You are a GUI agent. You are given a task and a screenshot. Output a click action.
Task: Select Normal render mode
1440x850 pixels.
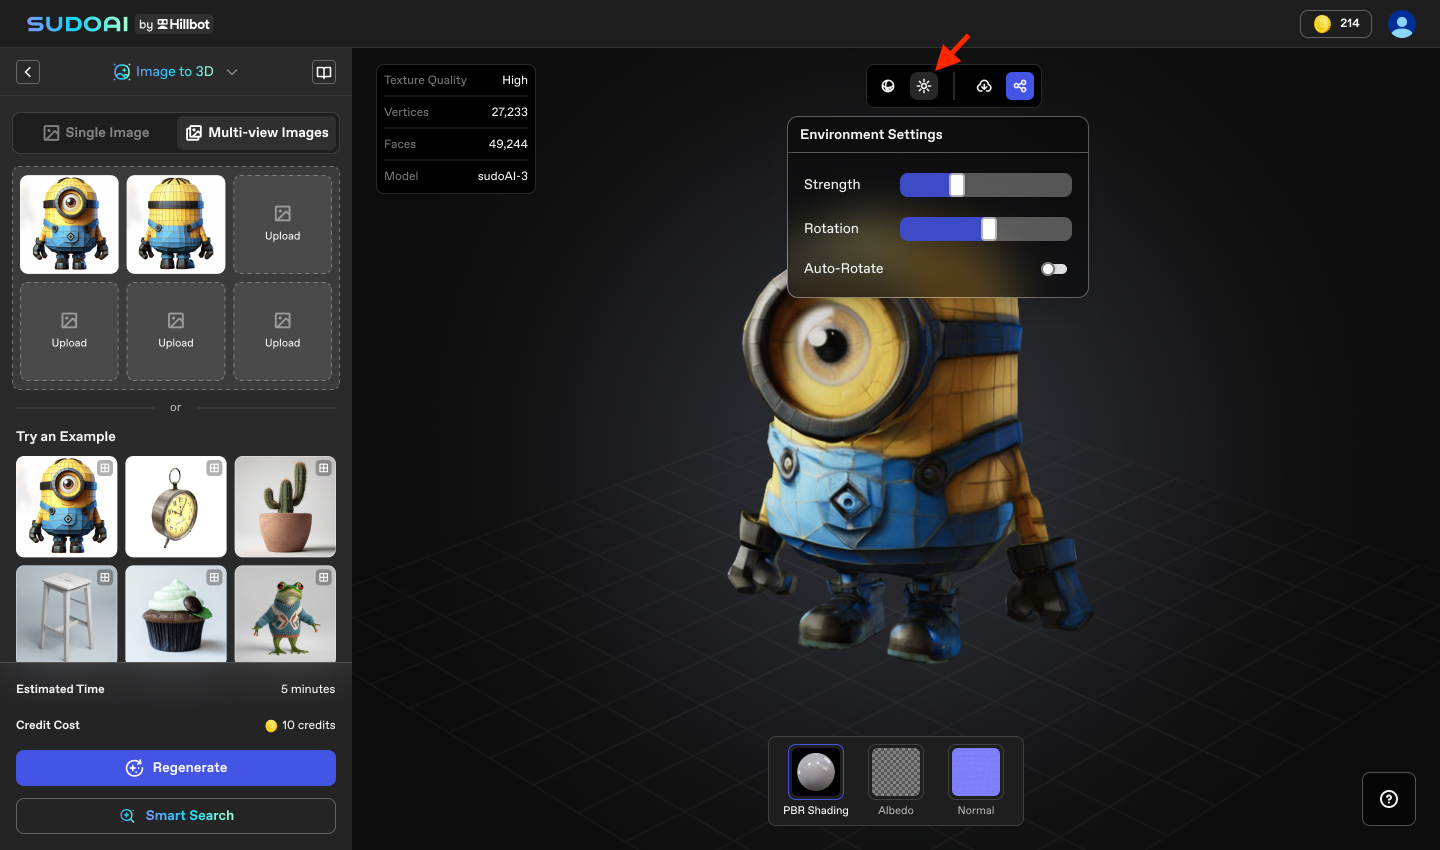(x=976, y=781)
